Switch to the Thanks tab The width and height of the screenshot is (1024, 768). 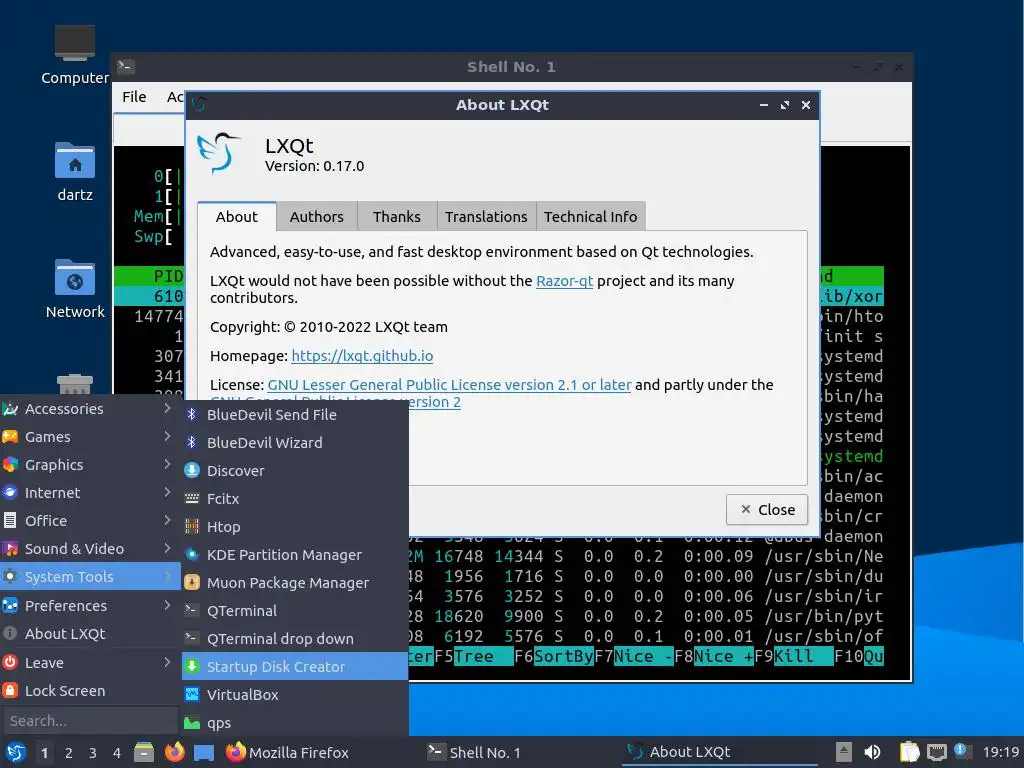click(396, 217)
